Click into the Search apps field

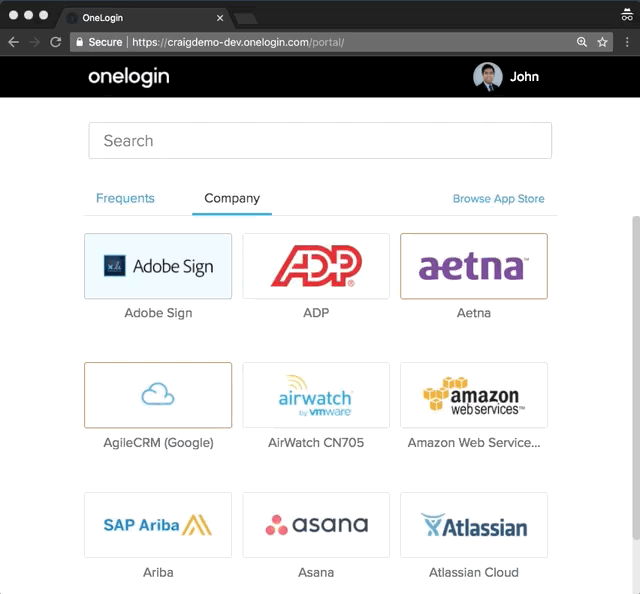click(x=320, y=140)
